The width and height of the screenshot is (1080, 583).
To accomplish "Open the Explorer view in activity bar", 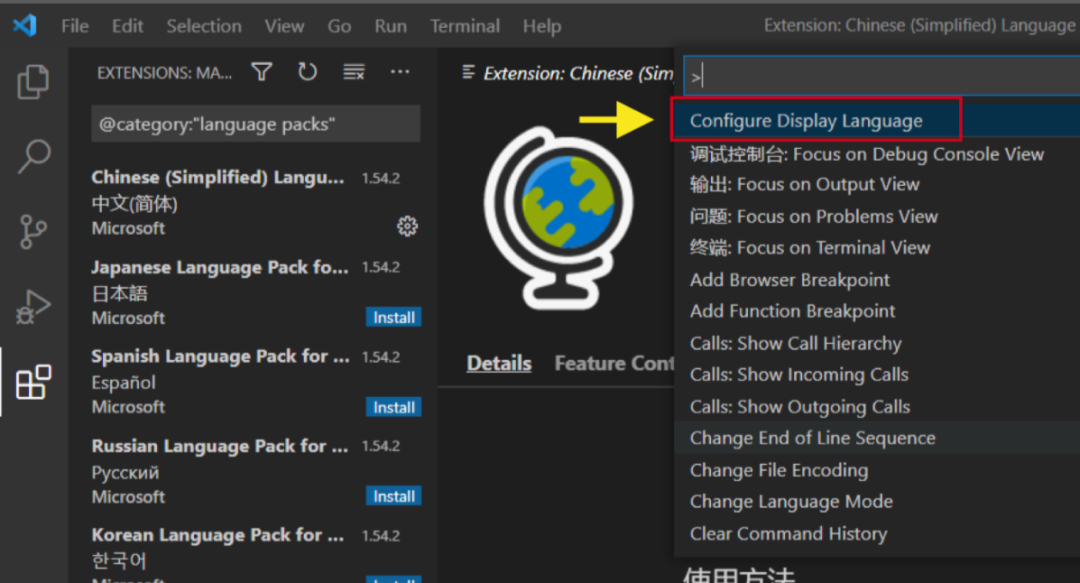I will tap(33, 82).
